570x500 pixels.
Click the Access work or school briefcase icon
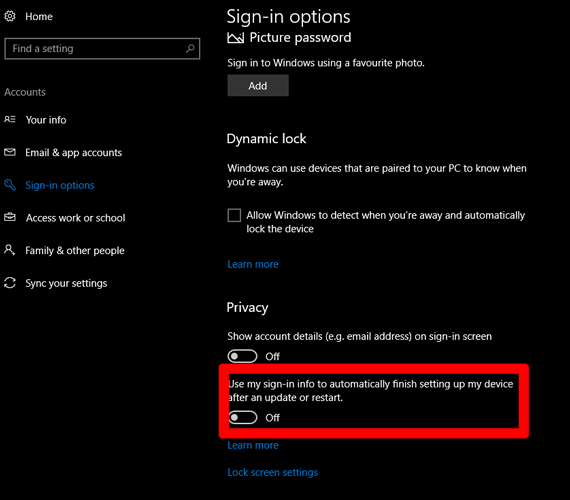pyautogui.click(x=10, y=217)
